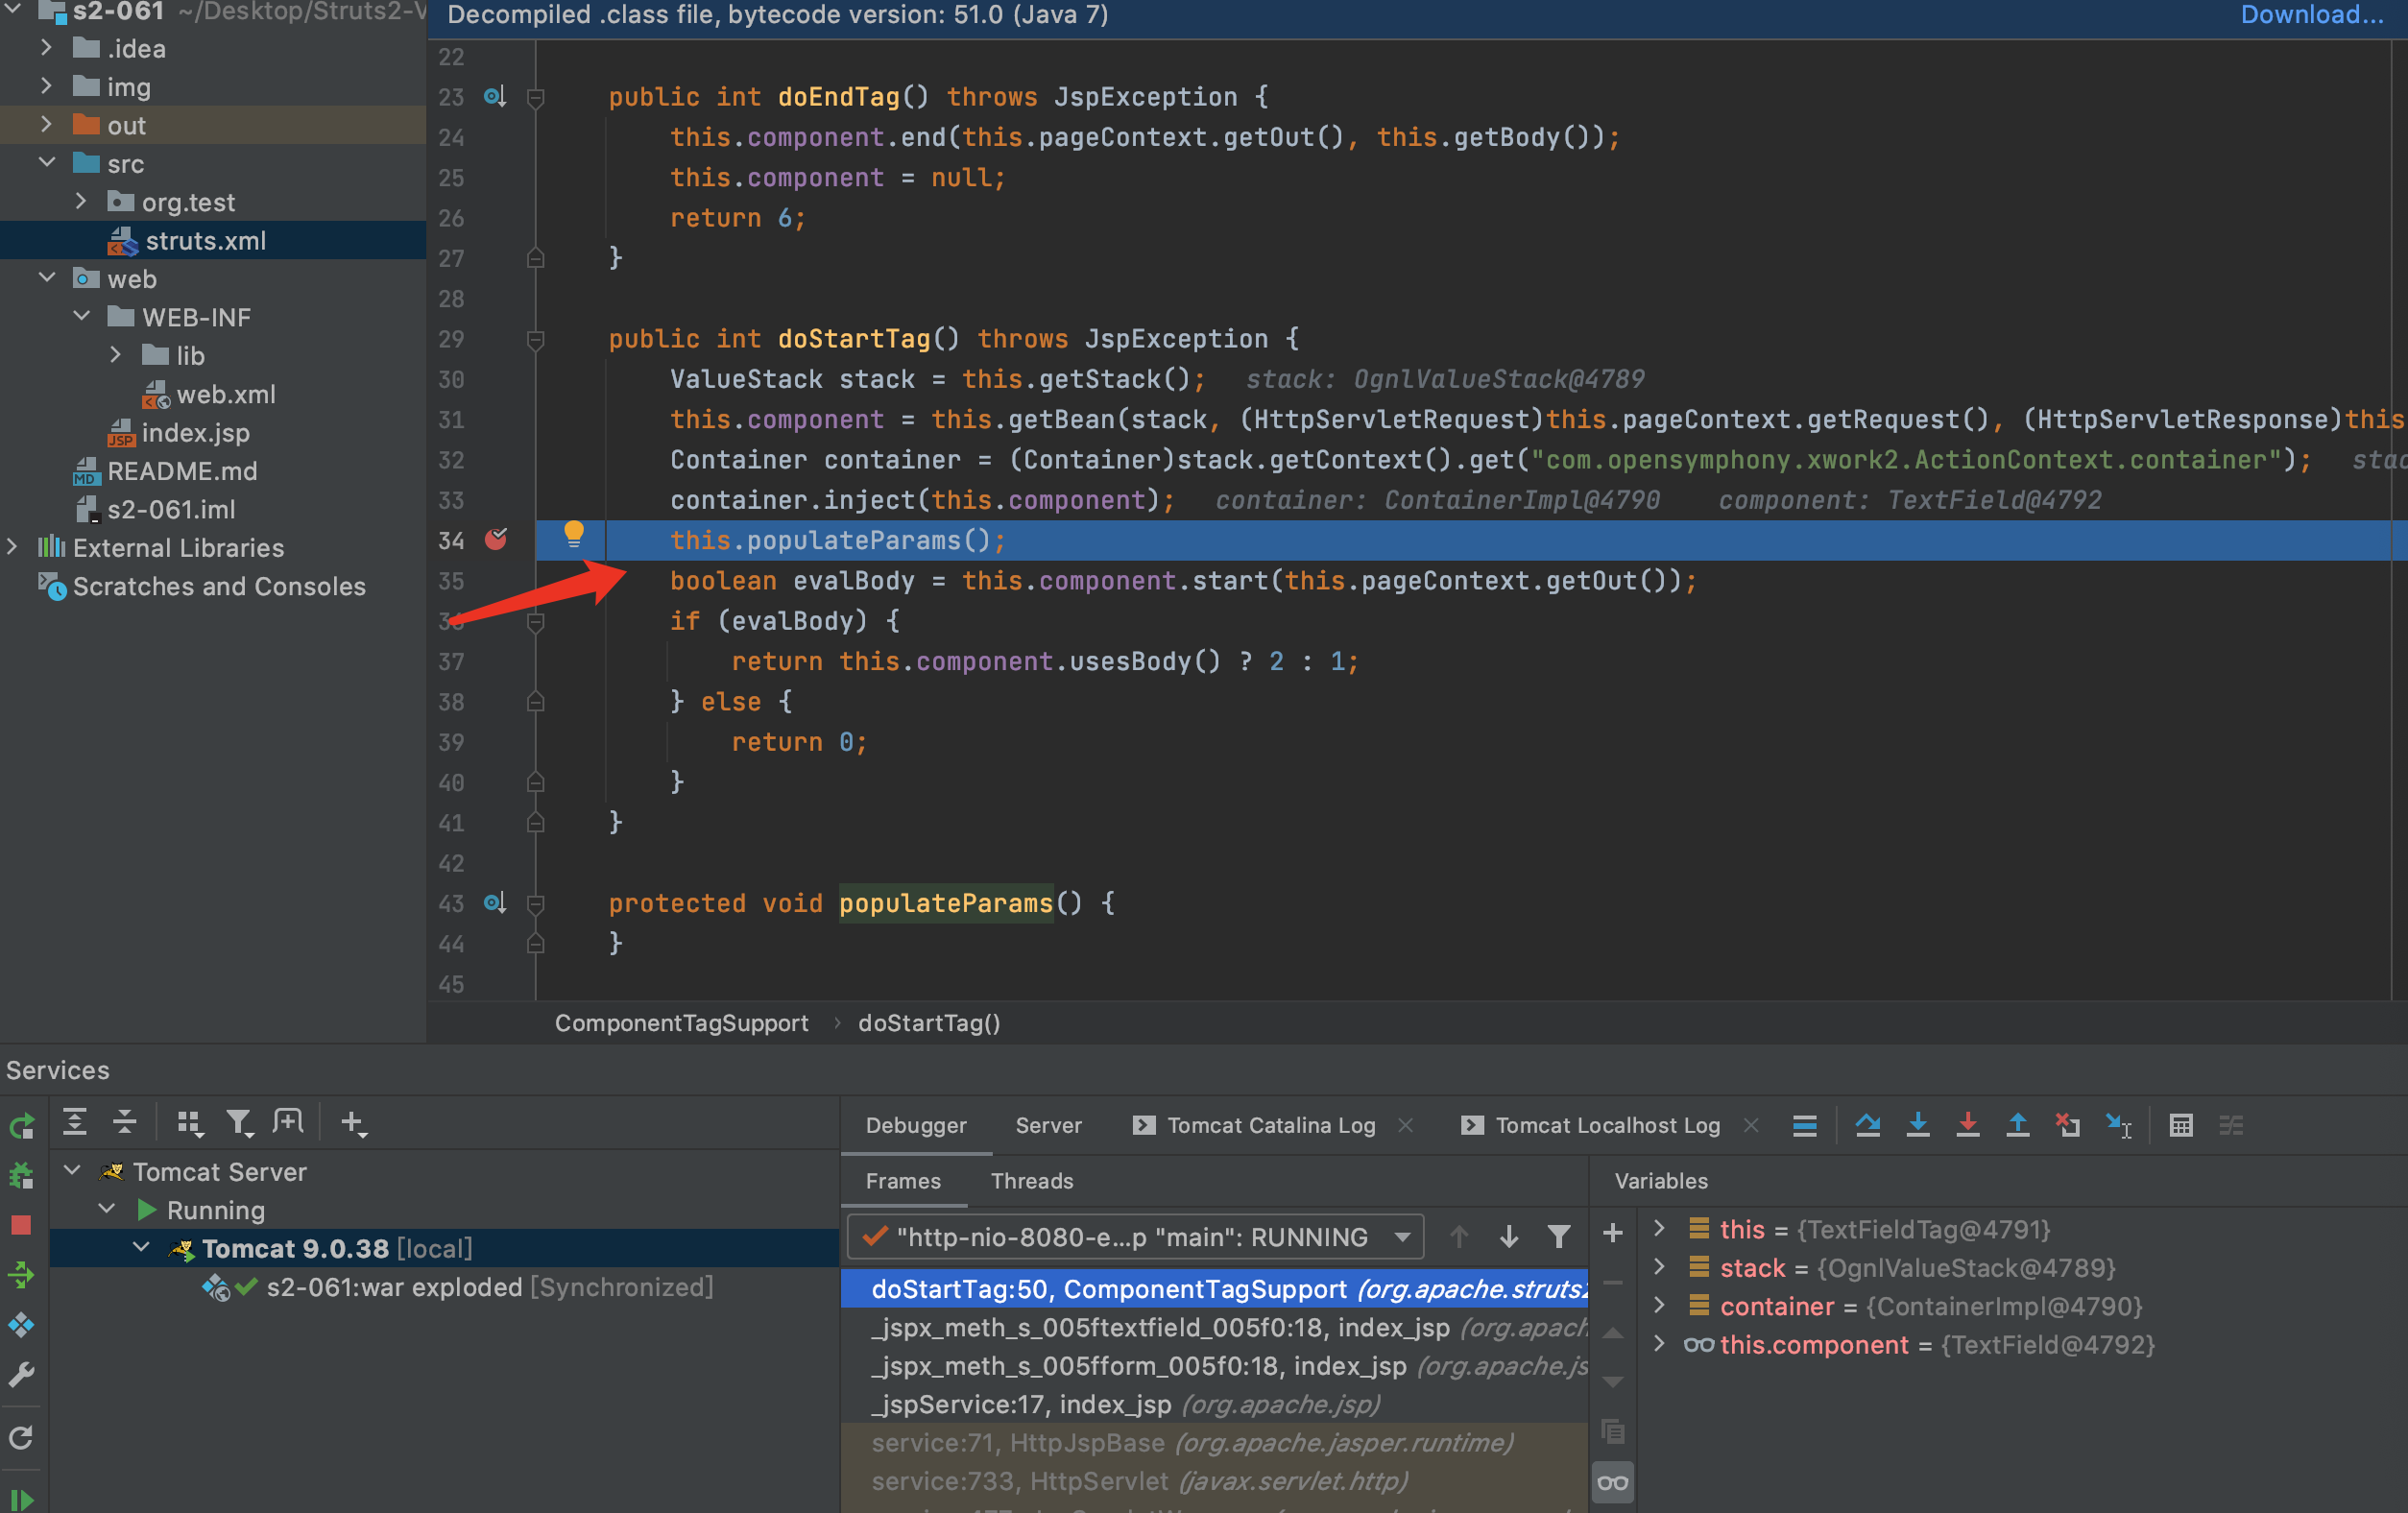
Task: Rerun Tomcat in debug mode
Action: click(x=21, y=1176)
